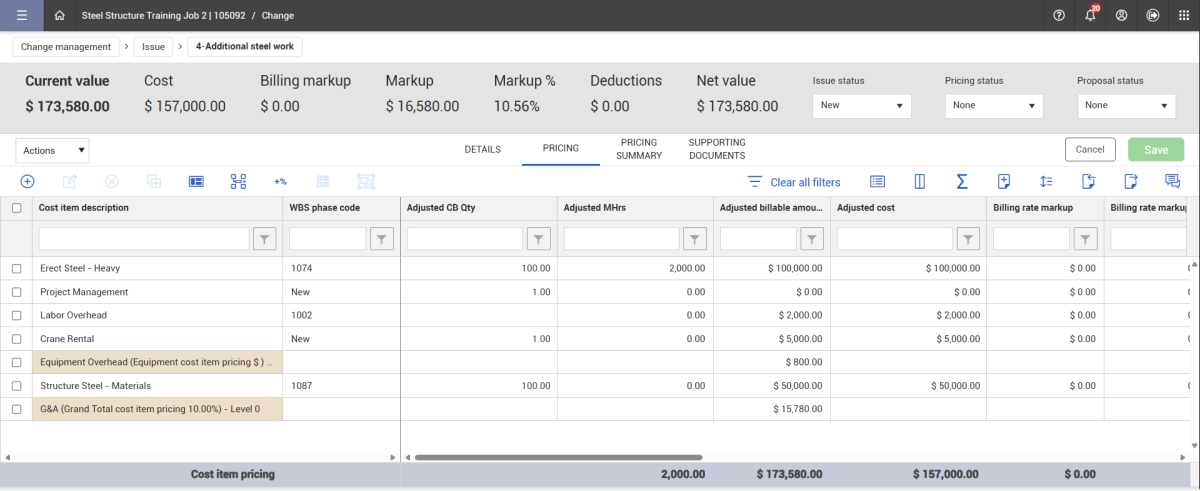Click the sigma totals icon
Screen dimensions: 1200x491
[961, 181]
